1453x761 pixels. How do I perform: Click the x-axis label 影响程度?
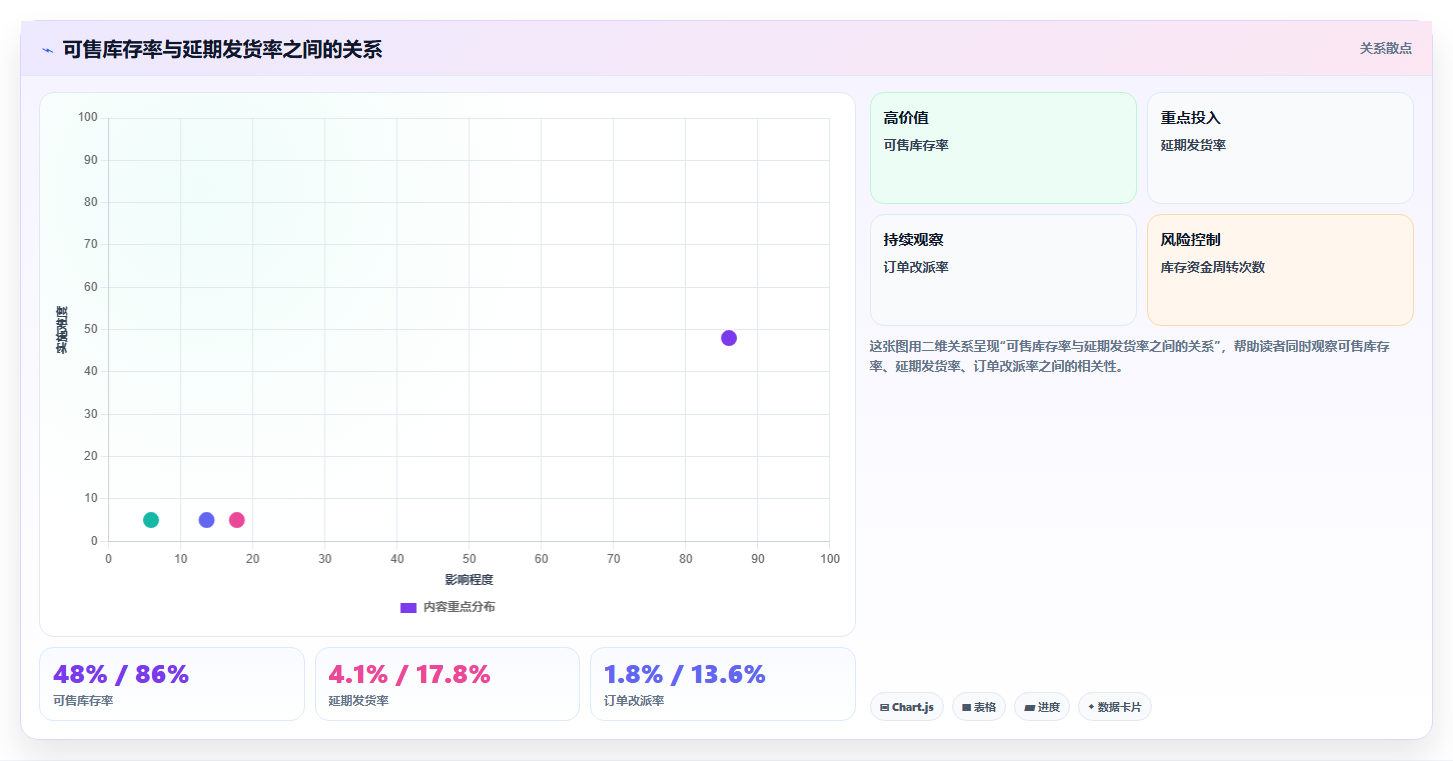[x=469, y=580]
